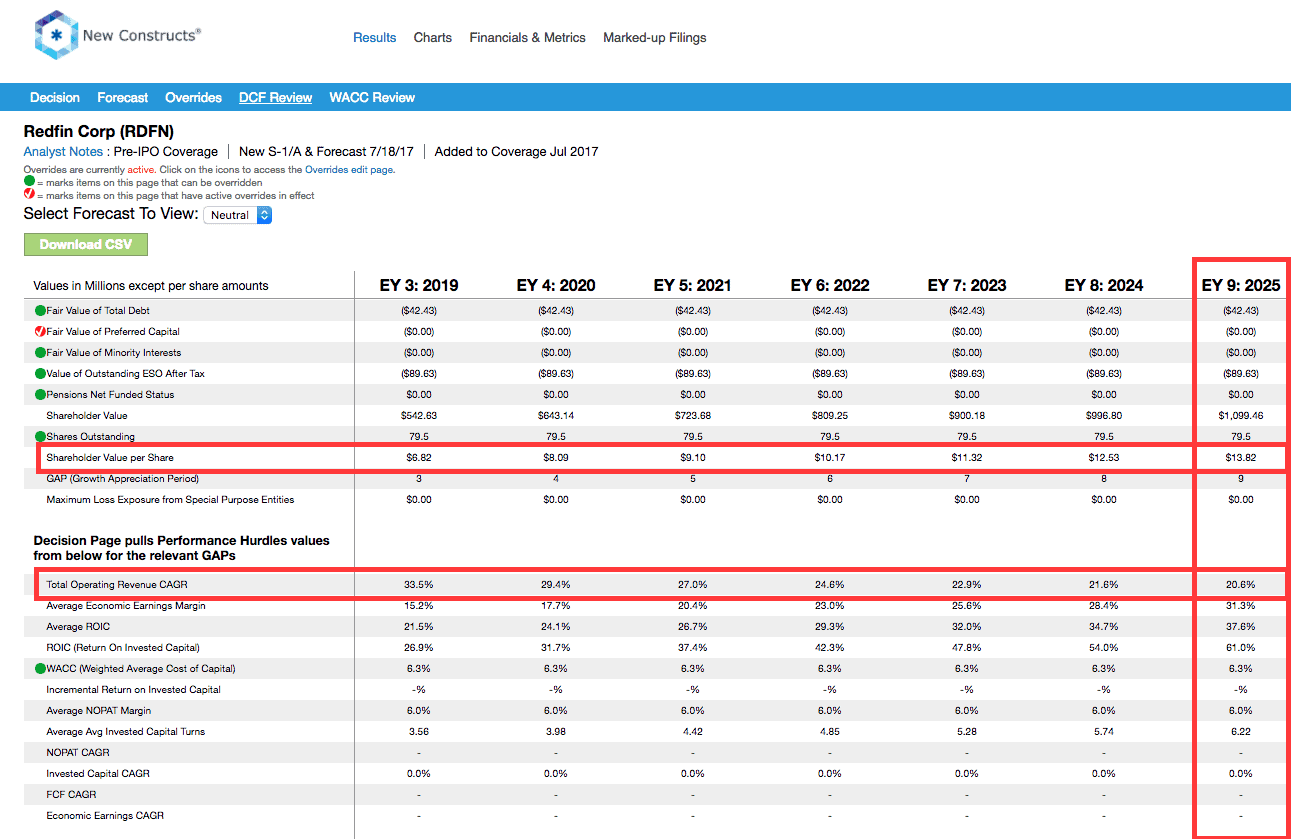Image resolution: width=1291 pixels, height=839 pixels.
Task: Click green override icon beside Pensions Net Funded Status
Action: click(x=40, y=394)
